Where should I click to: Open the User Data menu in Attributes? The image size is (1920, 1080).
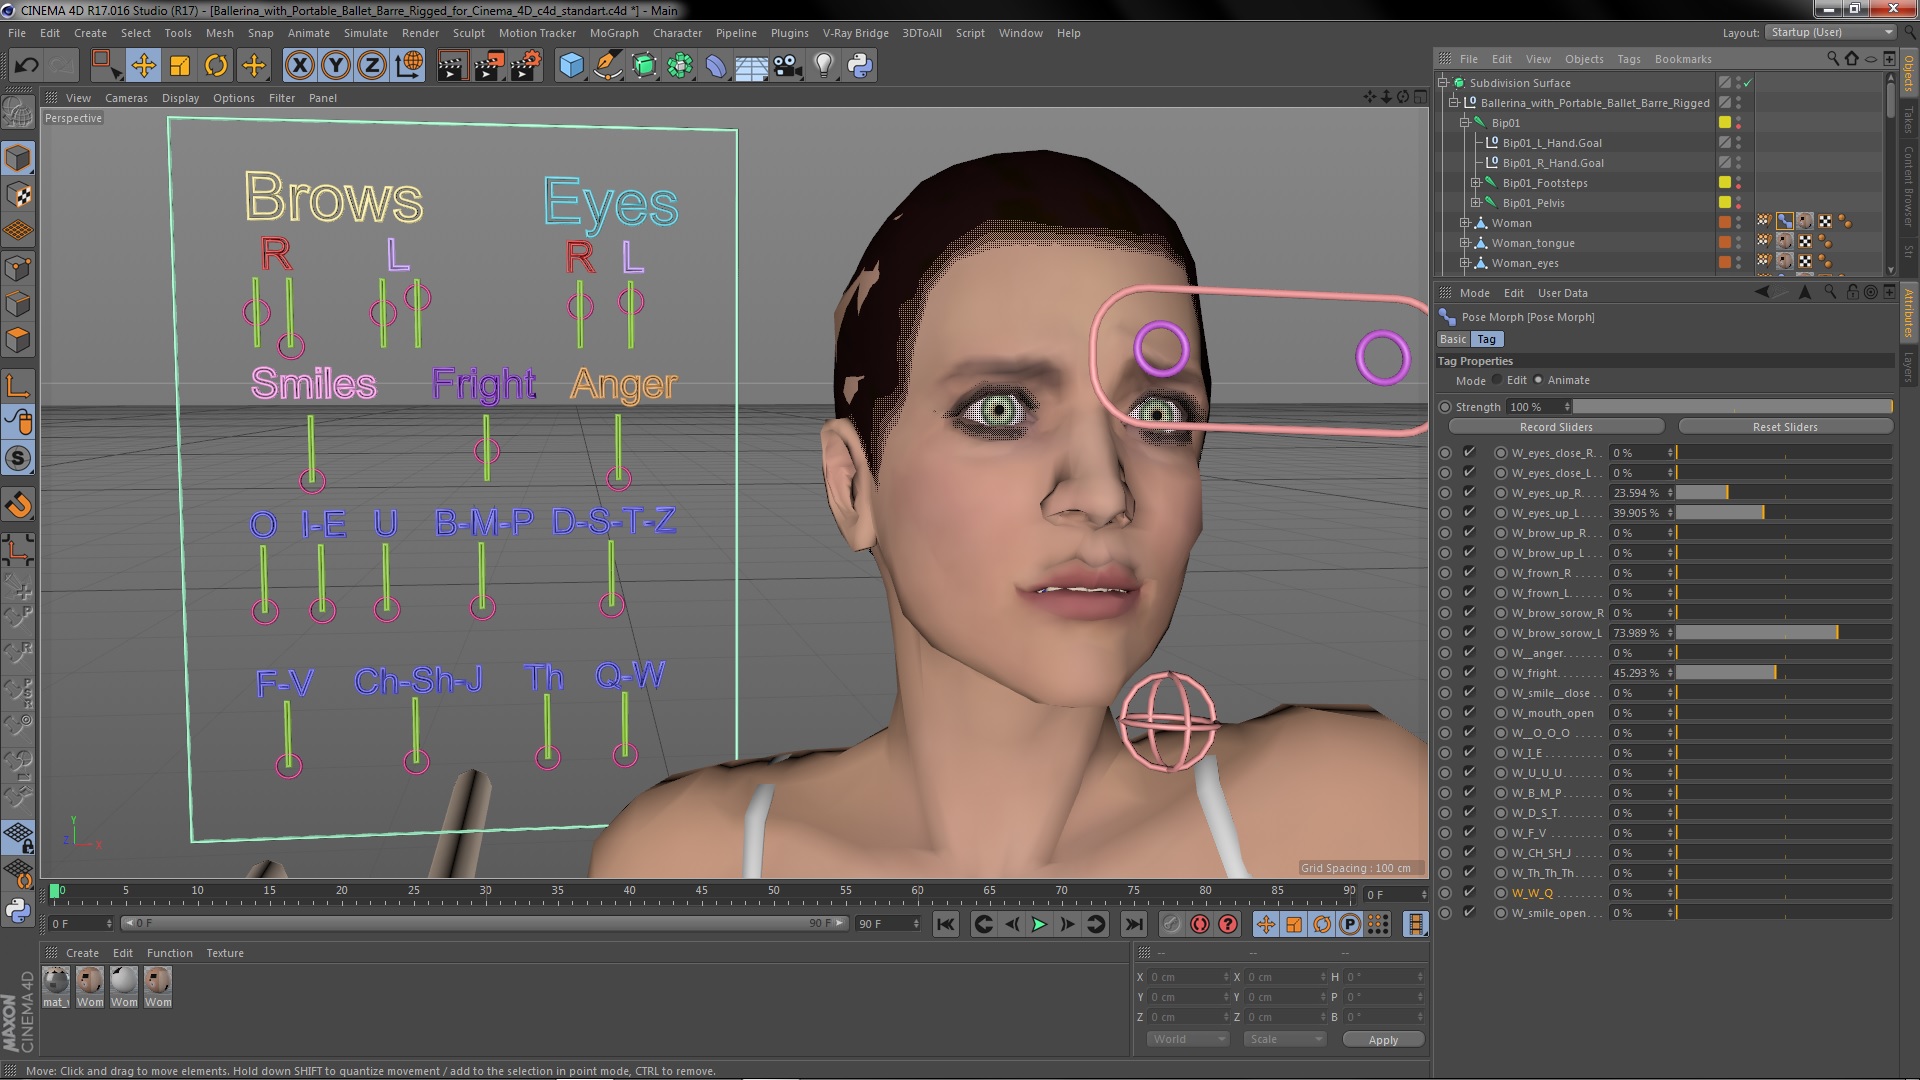1562,293
